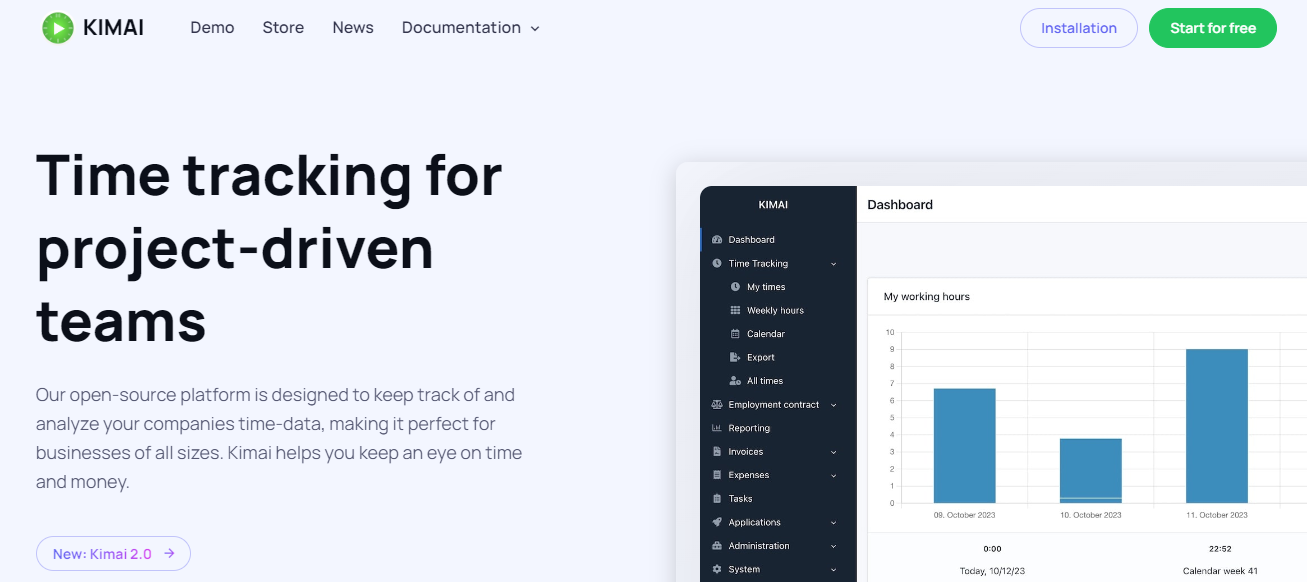The width and height of the screenshot is (1307, 582).
Task: Click the Installation button
Action: point(1079,28)
